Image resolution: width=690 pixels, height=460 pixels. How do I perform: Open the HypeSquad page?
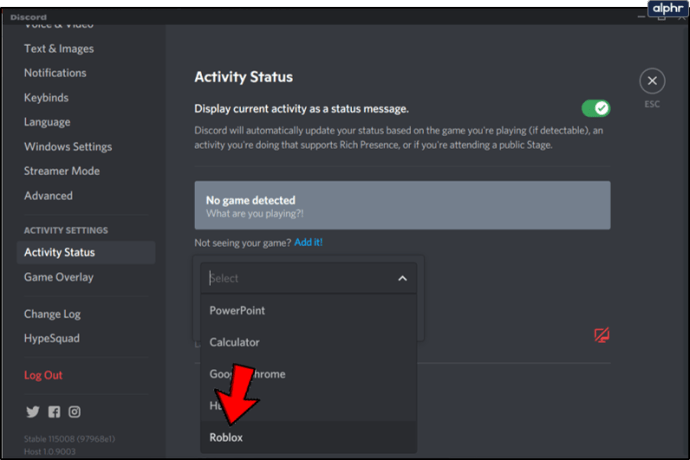pyautogui.click(x=51, y=338)
